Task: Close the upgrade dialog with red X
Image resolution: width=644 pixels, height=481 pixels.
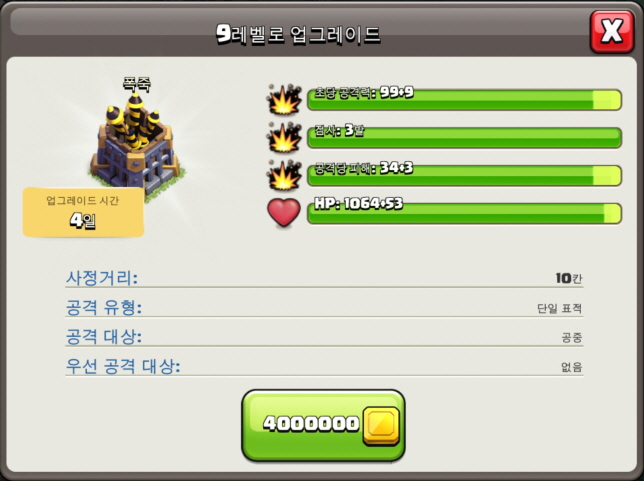Action: (612, 31)
